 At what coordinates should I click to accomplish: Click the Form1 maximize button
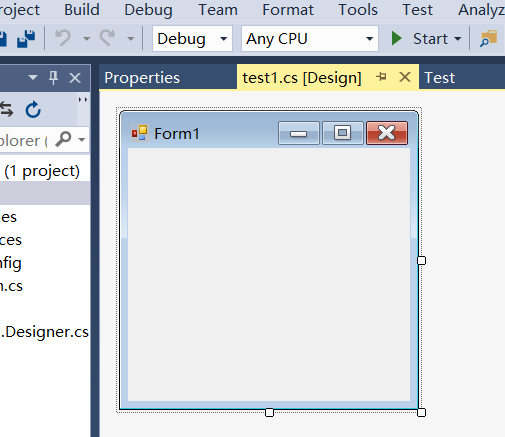[x=343, y=133]
